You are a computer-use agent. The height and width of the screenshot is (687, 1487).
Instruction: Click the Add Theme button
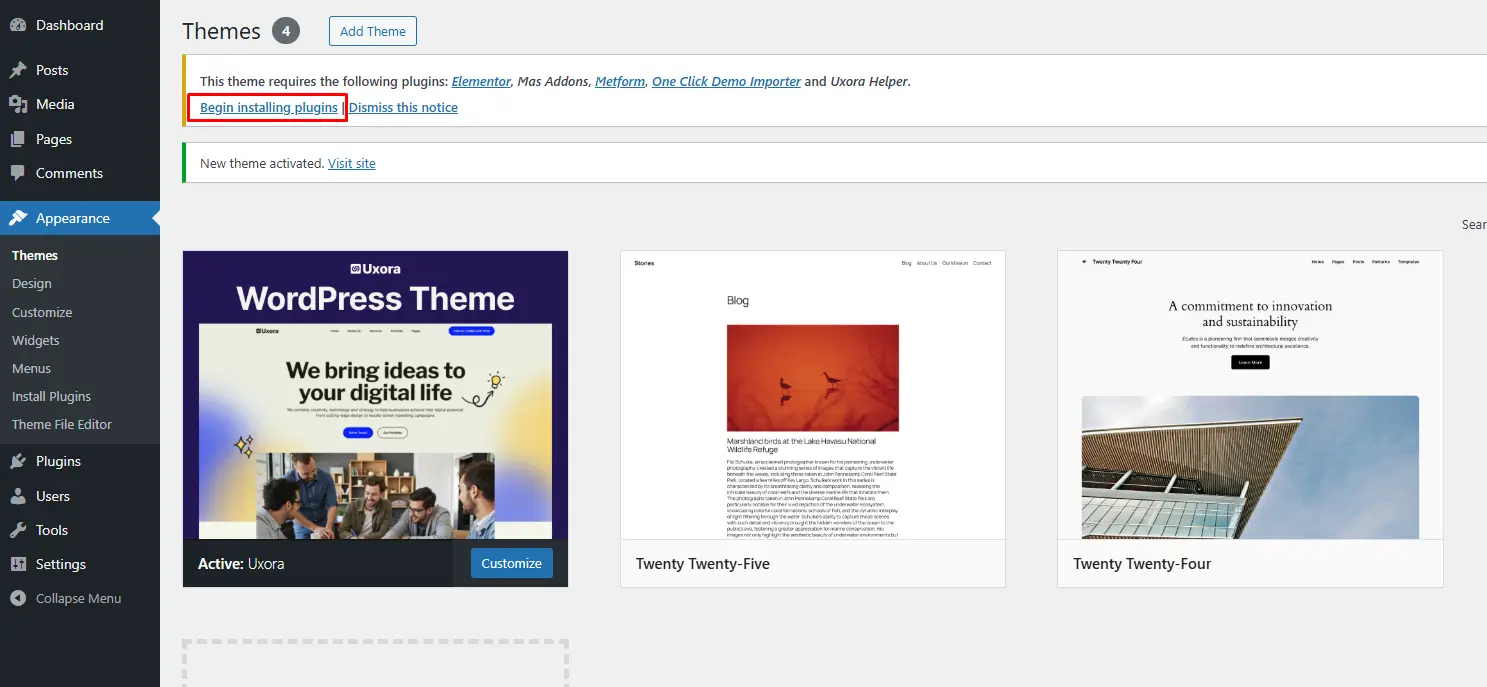[372, 31]
